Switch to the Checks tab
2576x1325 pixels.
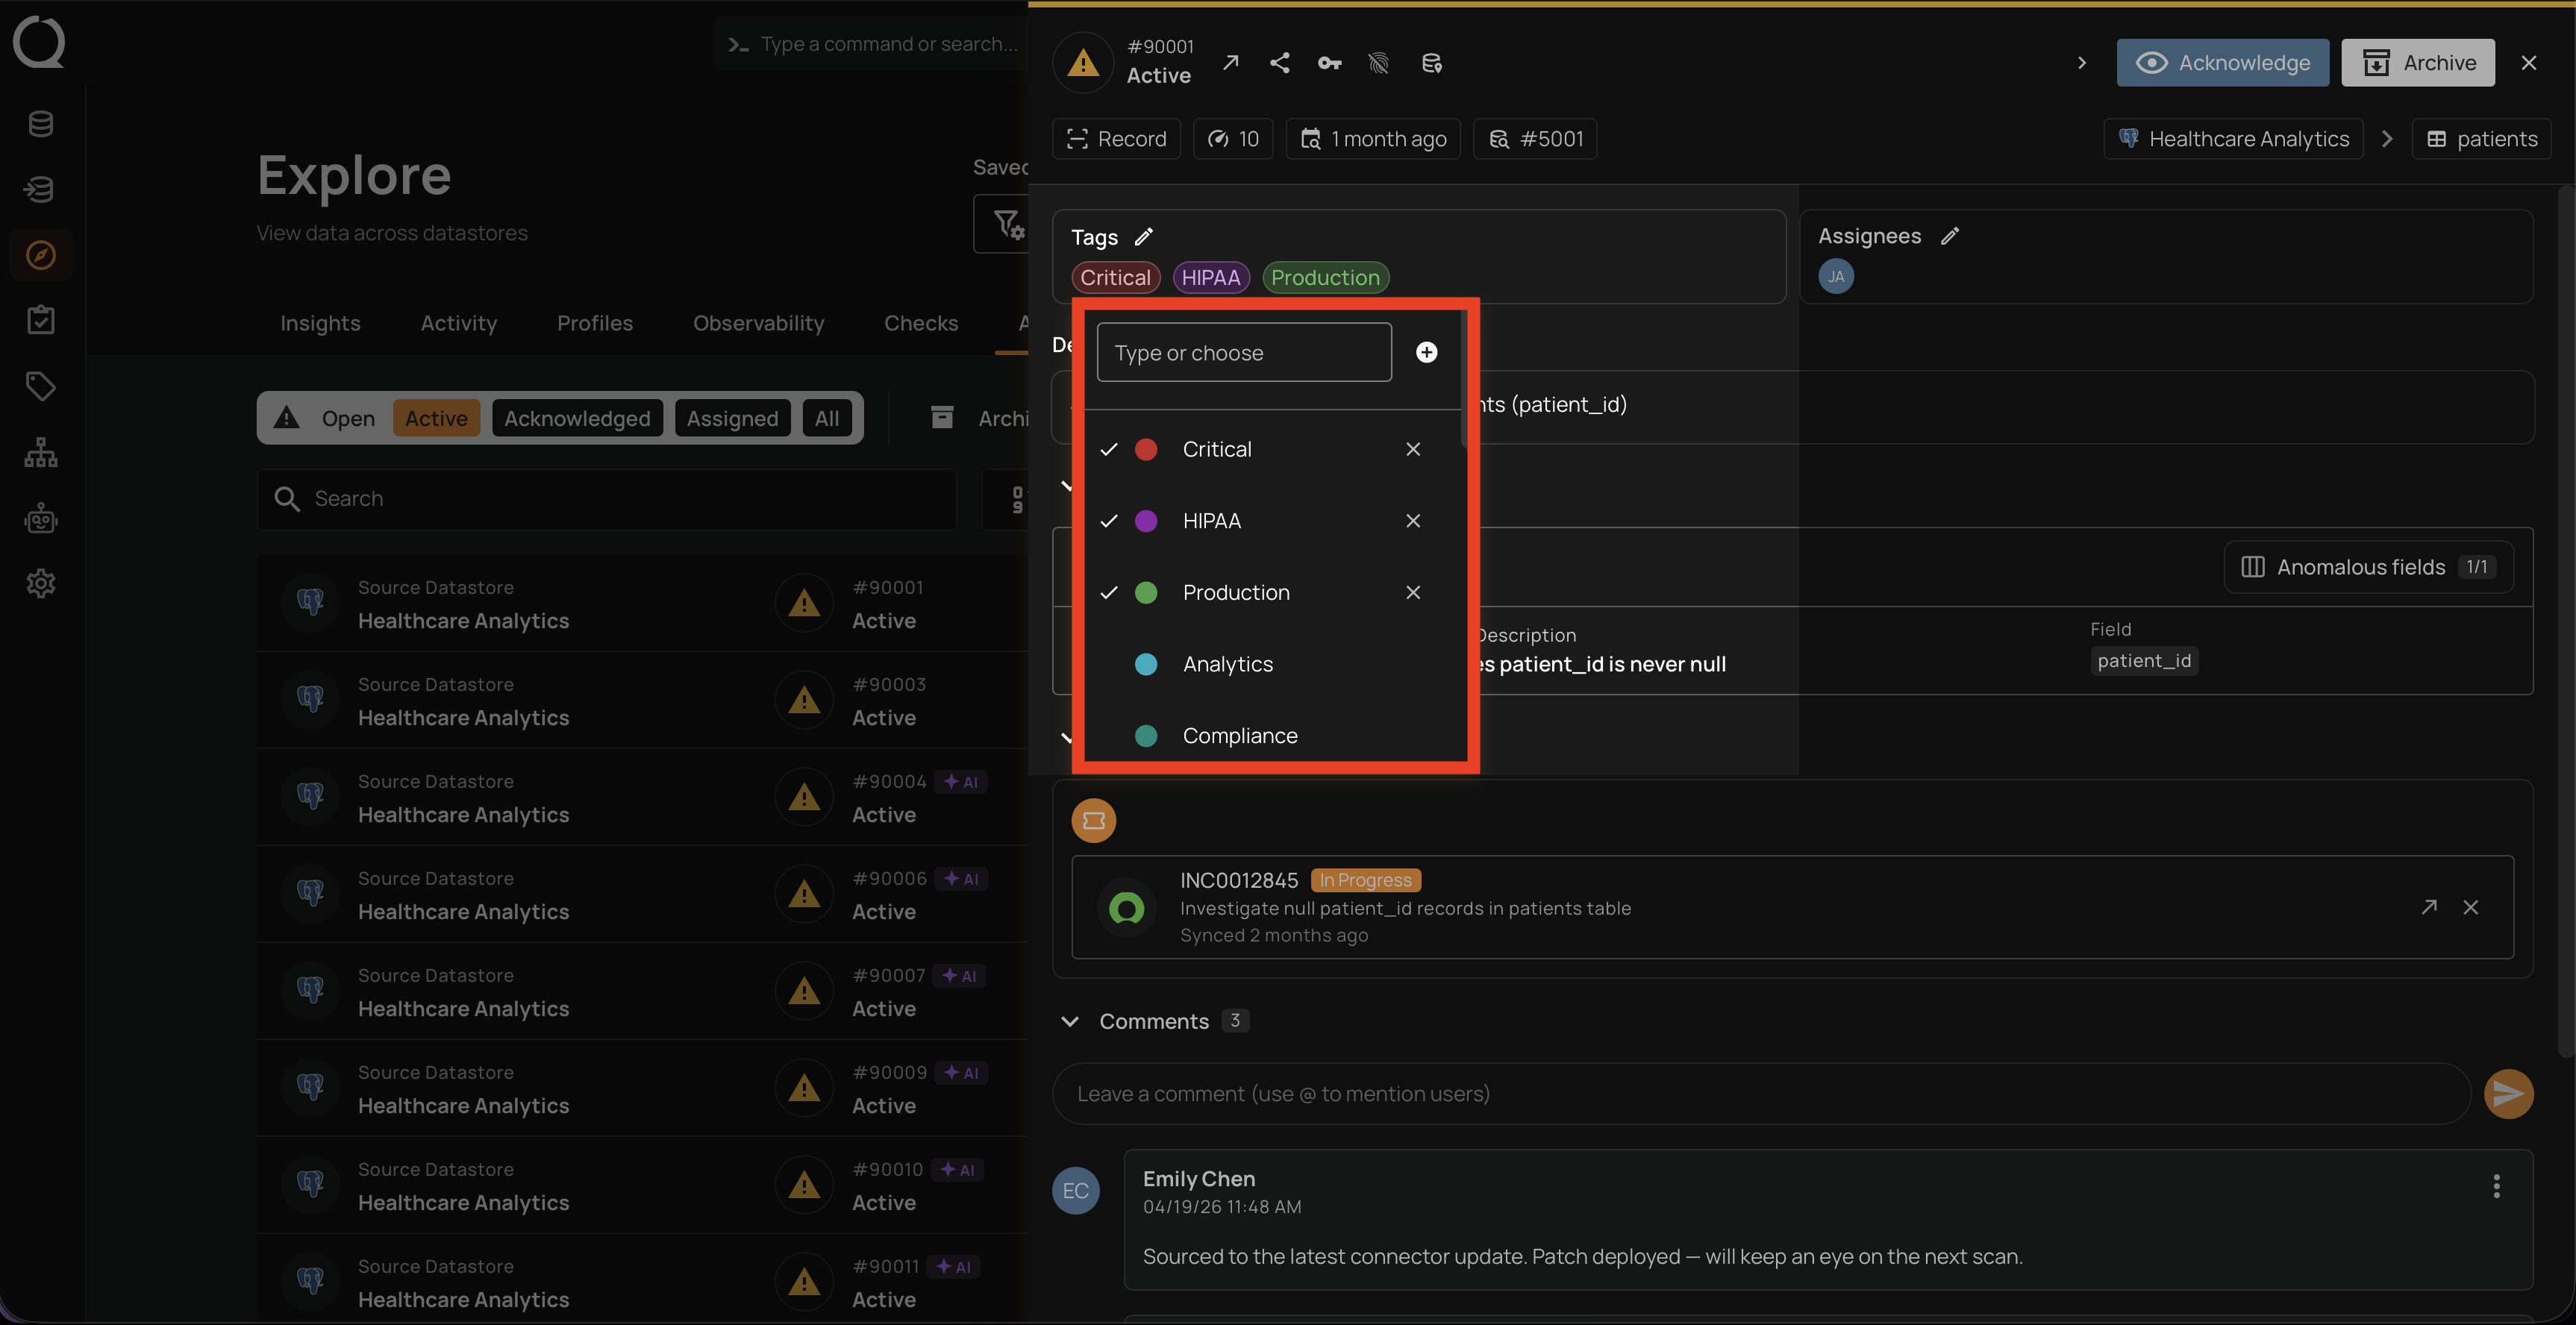click(x=921, y=323)
